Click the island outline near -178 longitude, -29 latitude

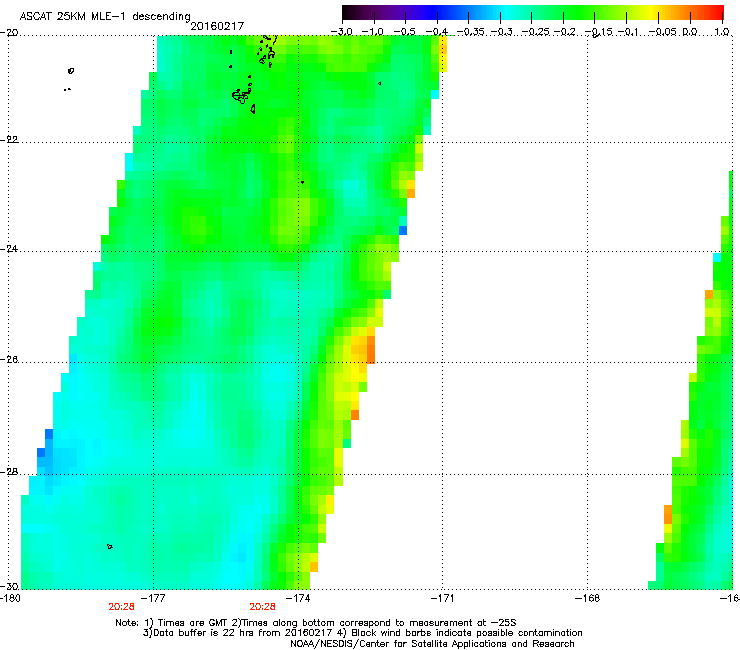coord(110,547)
